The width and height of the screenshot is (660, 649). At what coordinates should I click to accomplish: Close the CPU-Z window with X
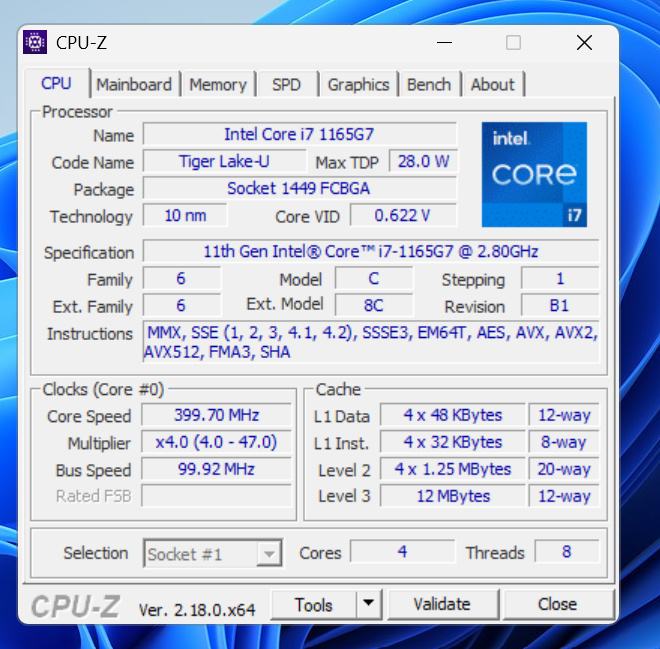[x=584, y=43]
